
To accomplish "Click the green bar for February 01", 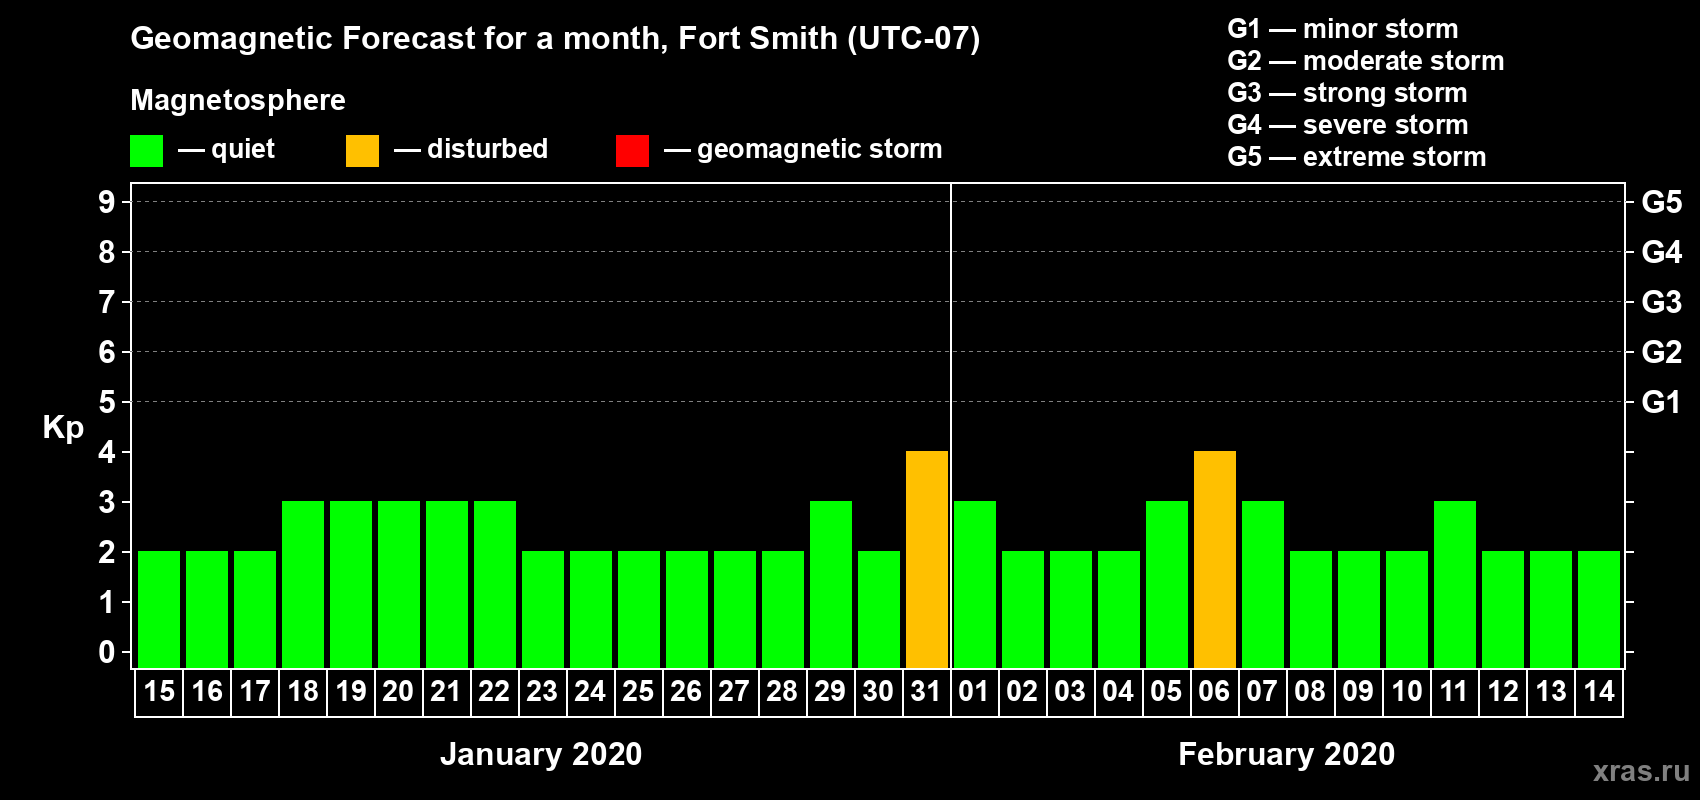I will pyautogui.click(x=975, y=585).
